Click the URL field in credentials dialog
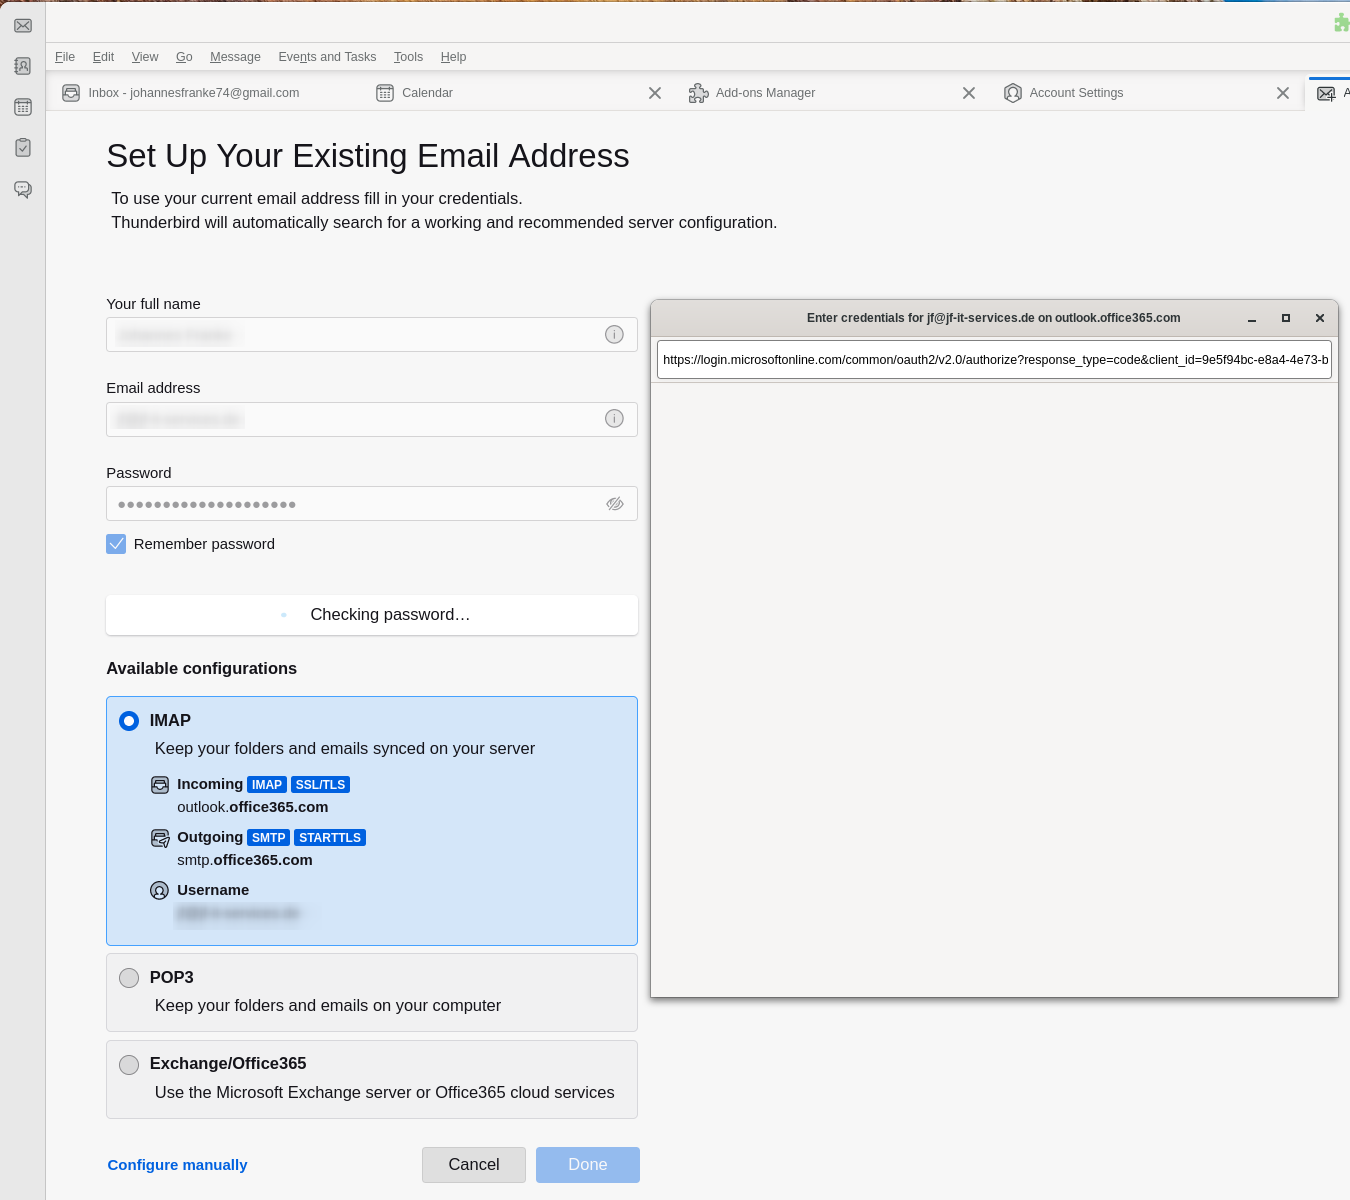The width and height of the screenshot is (1350, 1200). (994, 360)
